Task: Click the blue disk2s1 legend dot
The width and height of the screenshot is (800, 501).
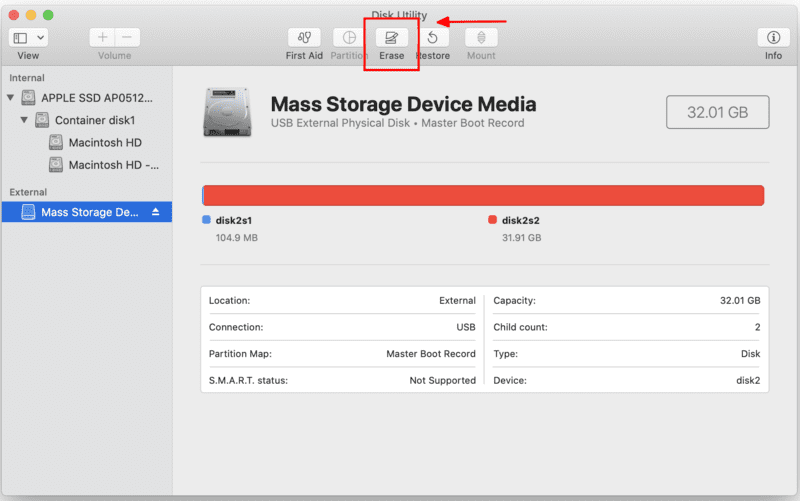Action: [207, 220]
